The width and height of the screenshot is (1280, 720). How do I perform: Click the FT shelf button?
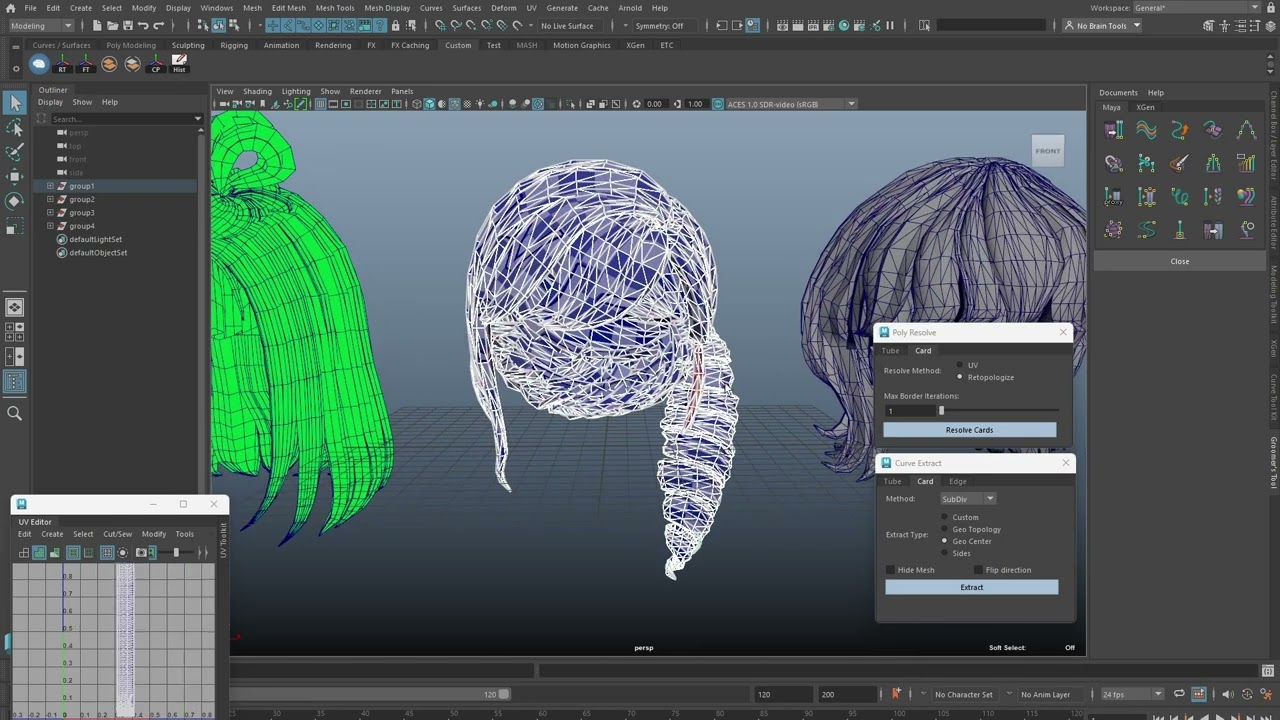86,64
